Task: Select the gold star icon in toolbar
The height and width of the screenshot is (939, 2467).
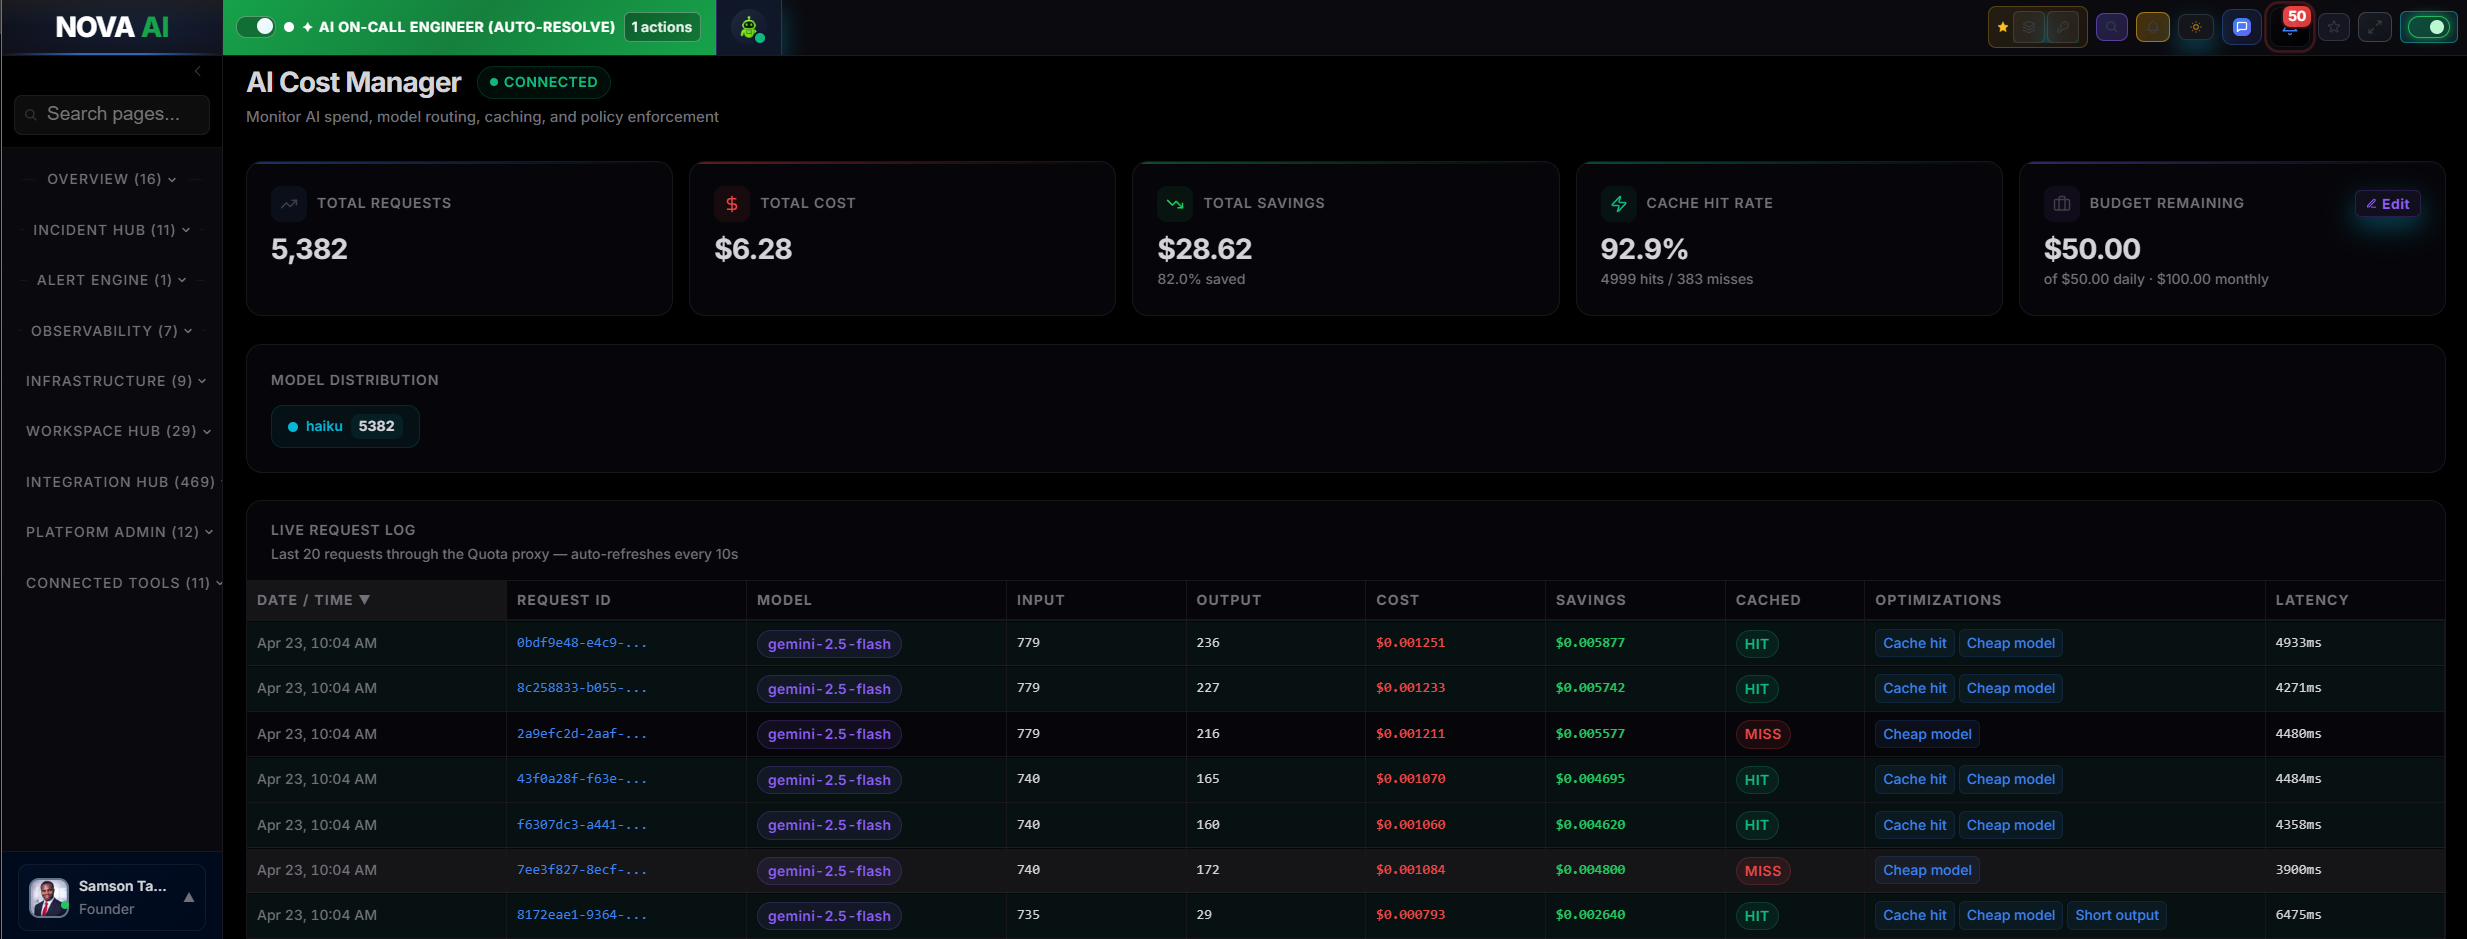Action: point(2002,27)
